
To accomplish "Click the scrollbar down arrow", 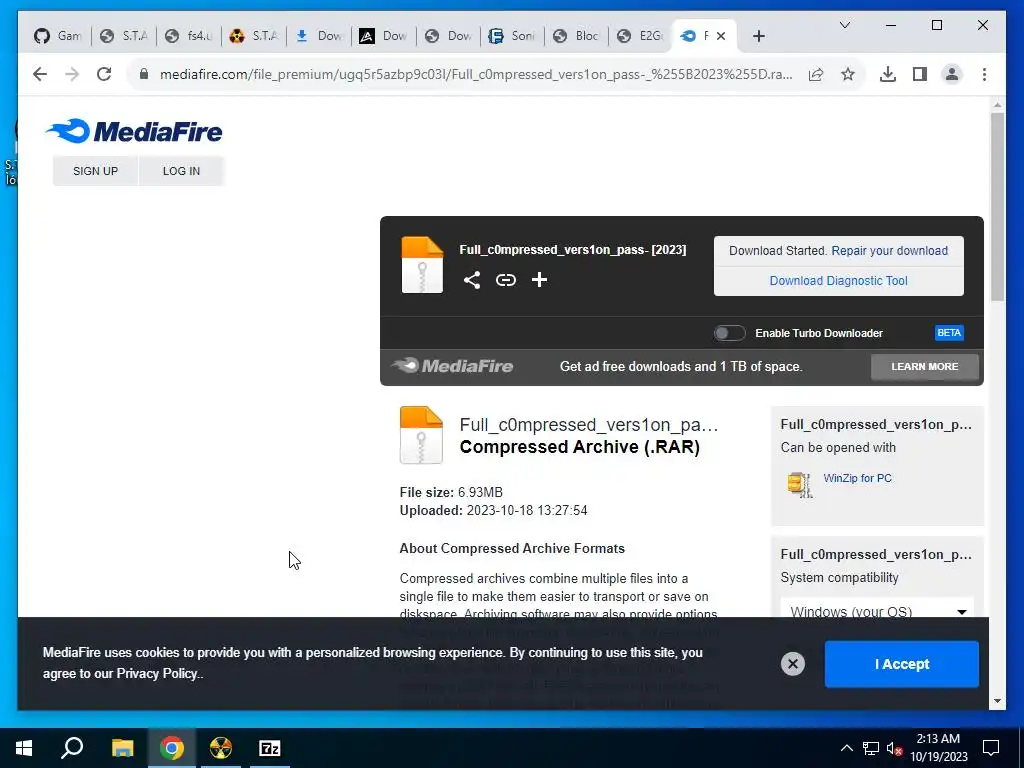I will [997, 701].
